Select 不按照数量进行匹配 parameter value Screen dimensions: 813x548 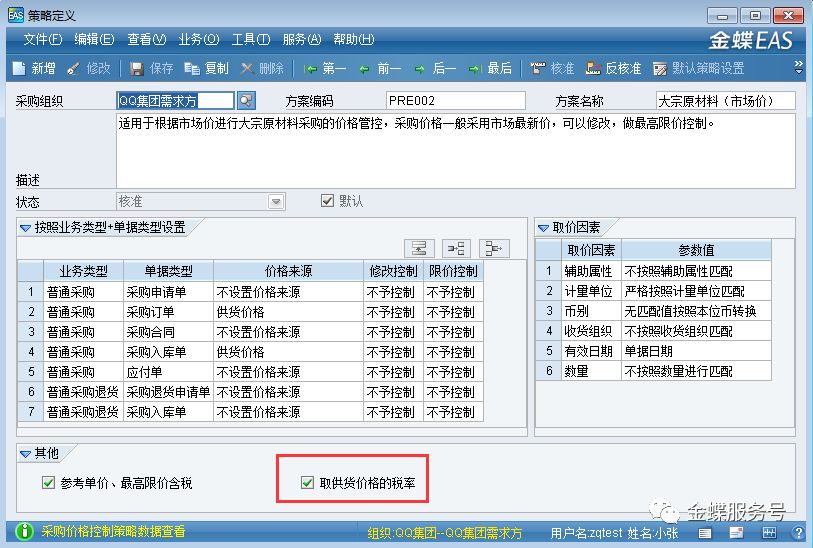696,371
